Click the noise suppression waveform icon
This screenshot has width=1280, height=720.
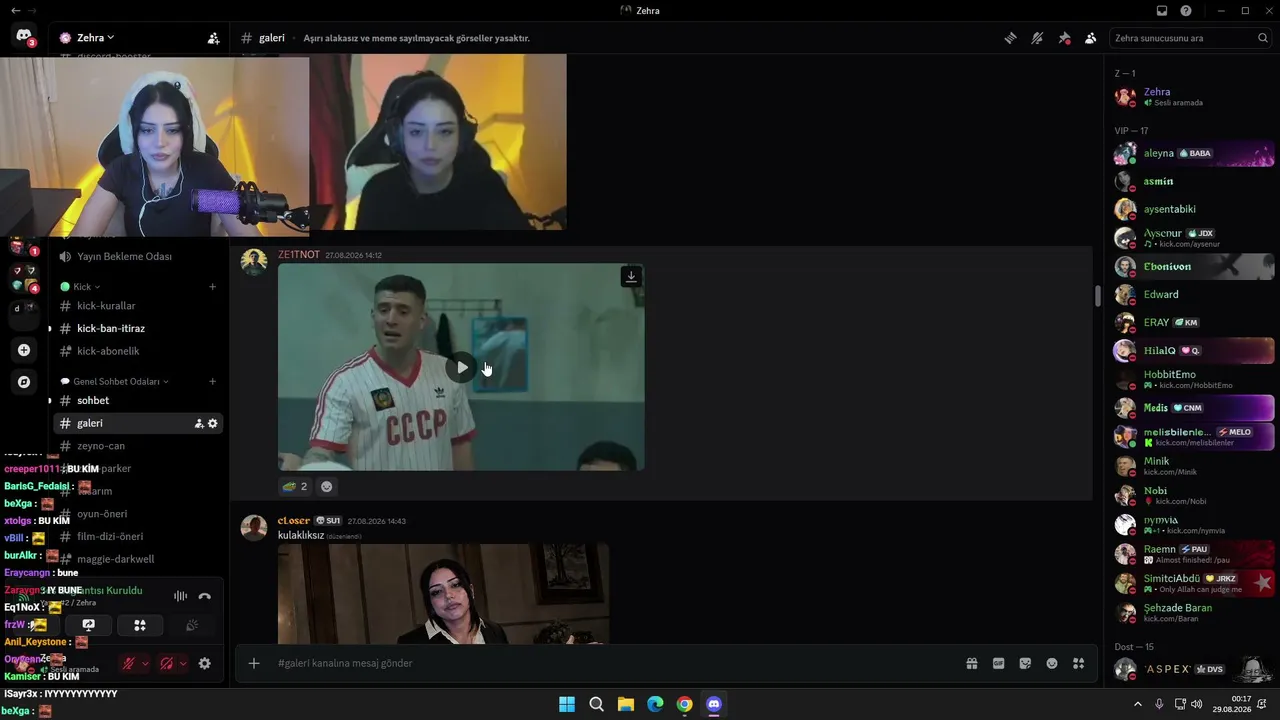click(x=181, y=596)
